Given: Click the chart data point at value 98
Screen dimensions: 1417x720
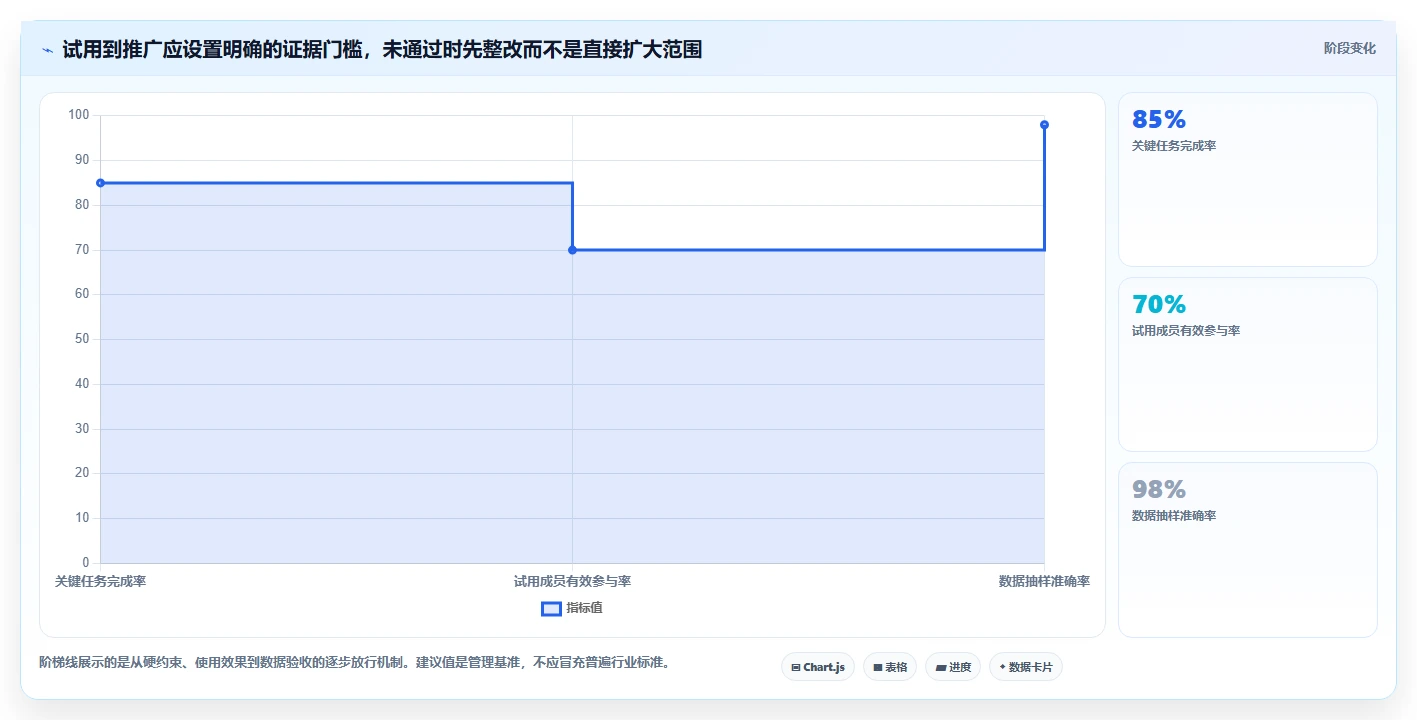Looking at the screenshot, I should tap(1044, 125).
